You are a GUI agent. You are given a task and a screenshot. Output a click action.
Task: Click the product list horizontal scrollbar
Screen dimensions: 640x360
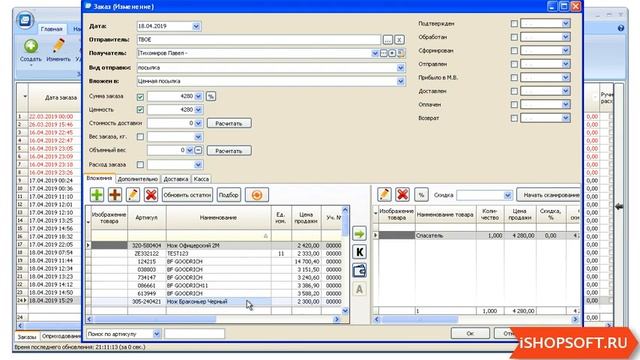[x=213, y=319]
